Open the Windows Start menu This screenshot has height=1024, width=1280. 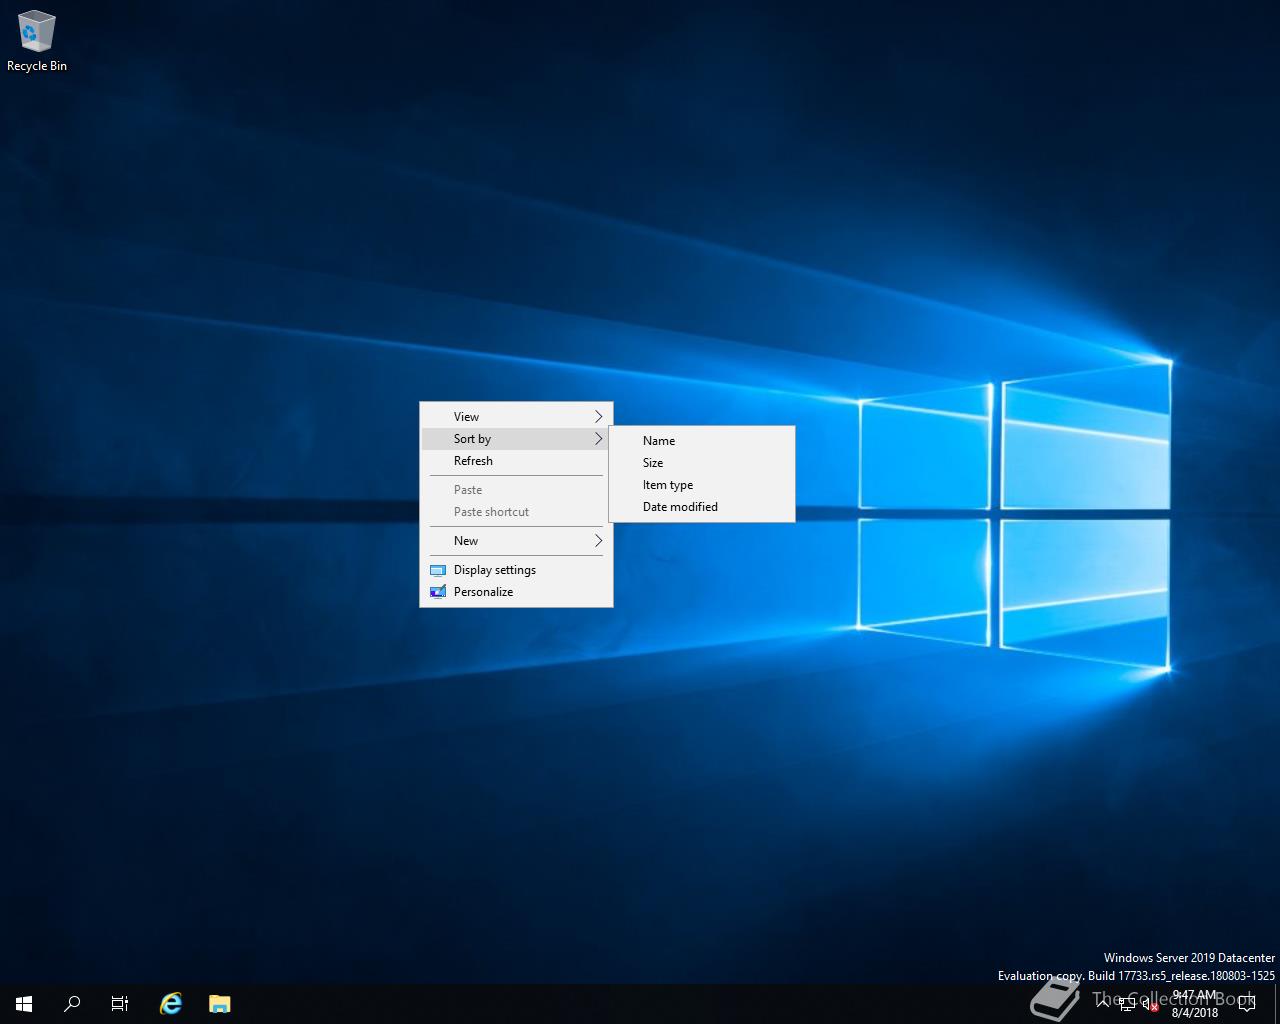(24, 1003)
